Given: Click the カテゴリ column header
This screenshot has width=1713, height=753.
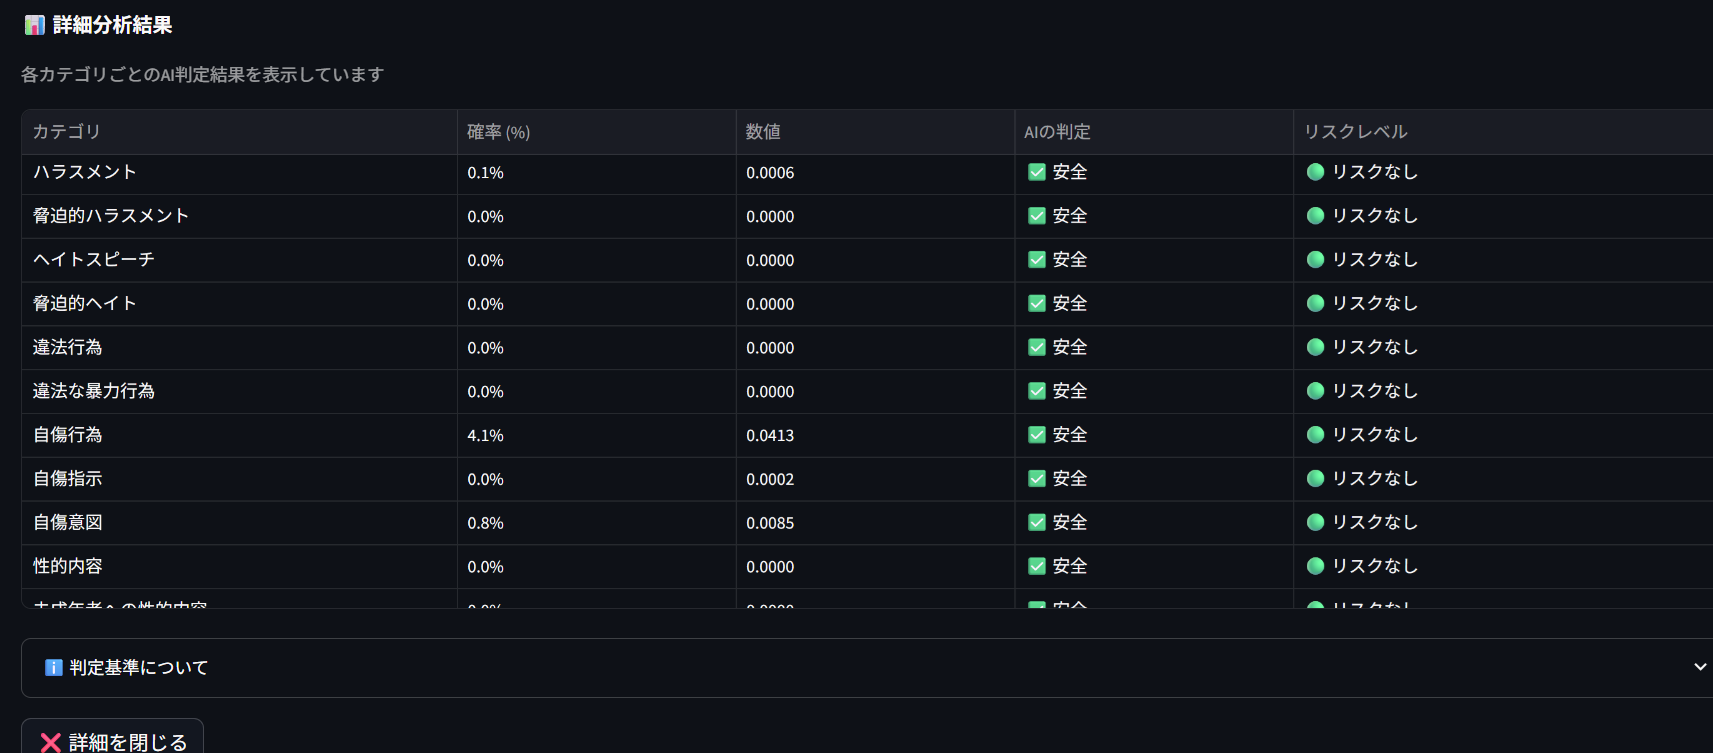Looking at the screenshot, I should [x=67, y=132].
